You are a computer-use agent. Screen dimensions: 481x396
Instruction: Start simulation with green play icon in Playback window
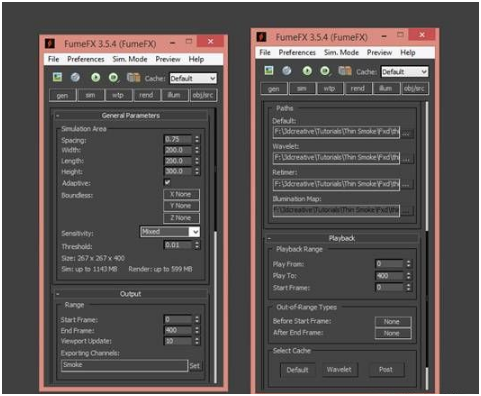tap(307, 71)
